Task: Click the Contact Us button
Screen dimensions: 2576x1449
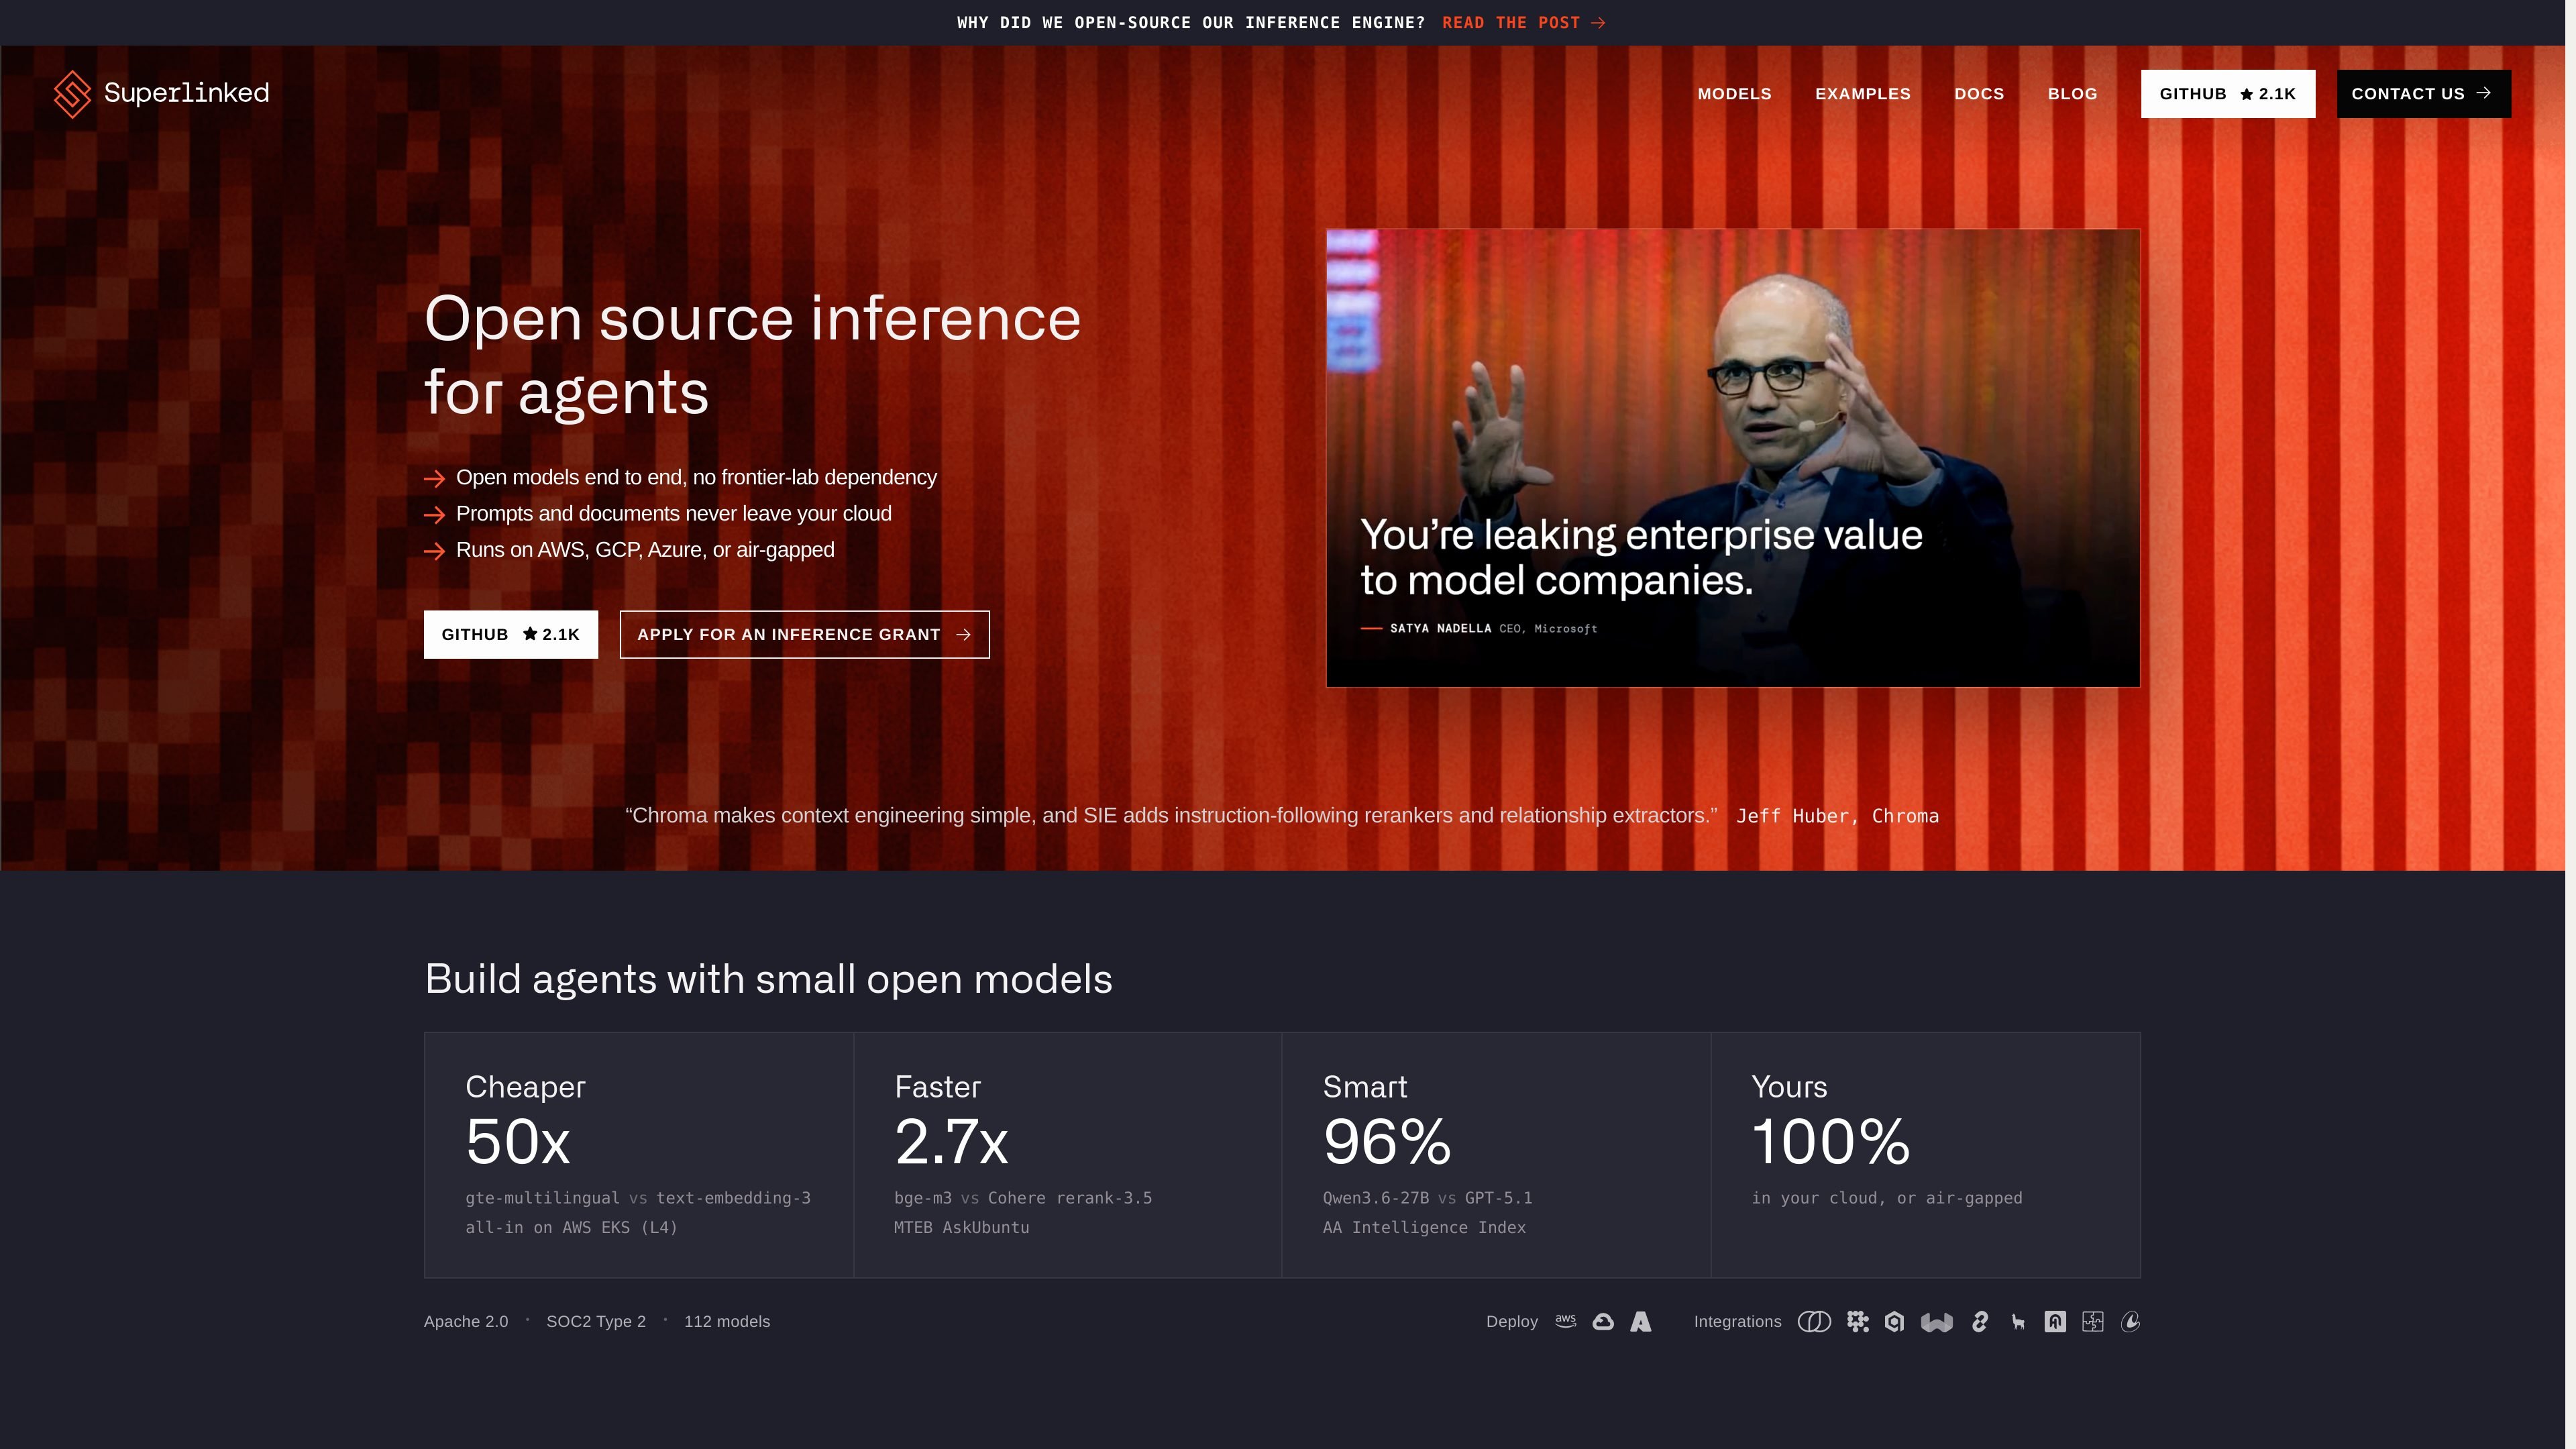Action: point(2423,94)
